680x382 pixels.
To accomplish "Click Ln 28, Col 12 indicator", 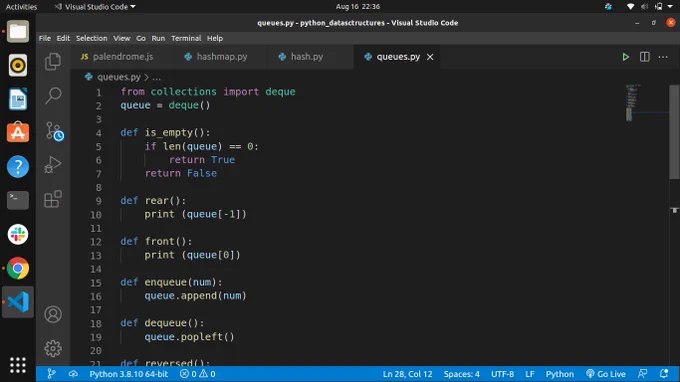I will [x=407, y=374].
